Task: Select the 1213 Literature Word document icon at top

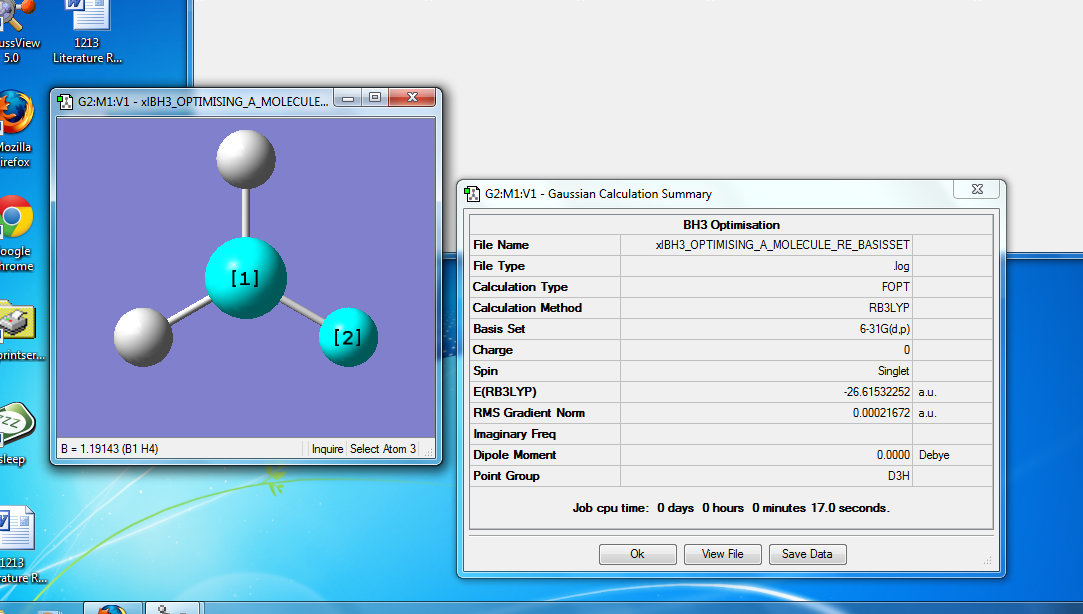Action: (87, 31)
